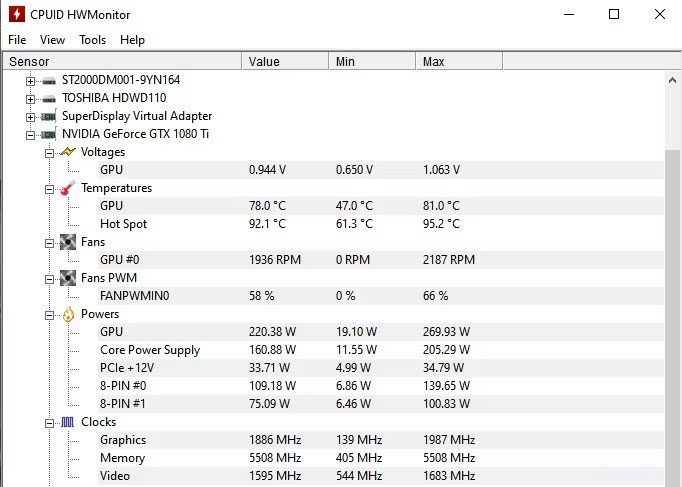Collapse the Powers section

tap(49, 315)
